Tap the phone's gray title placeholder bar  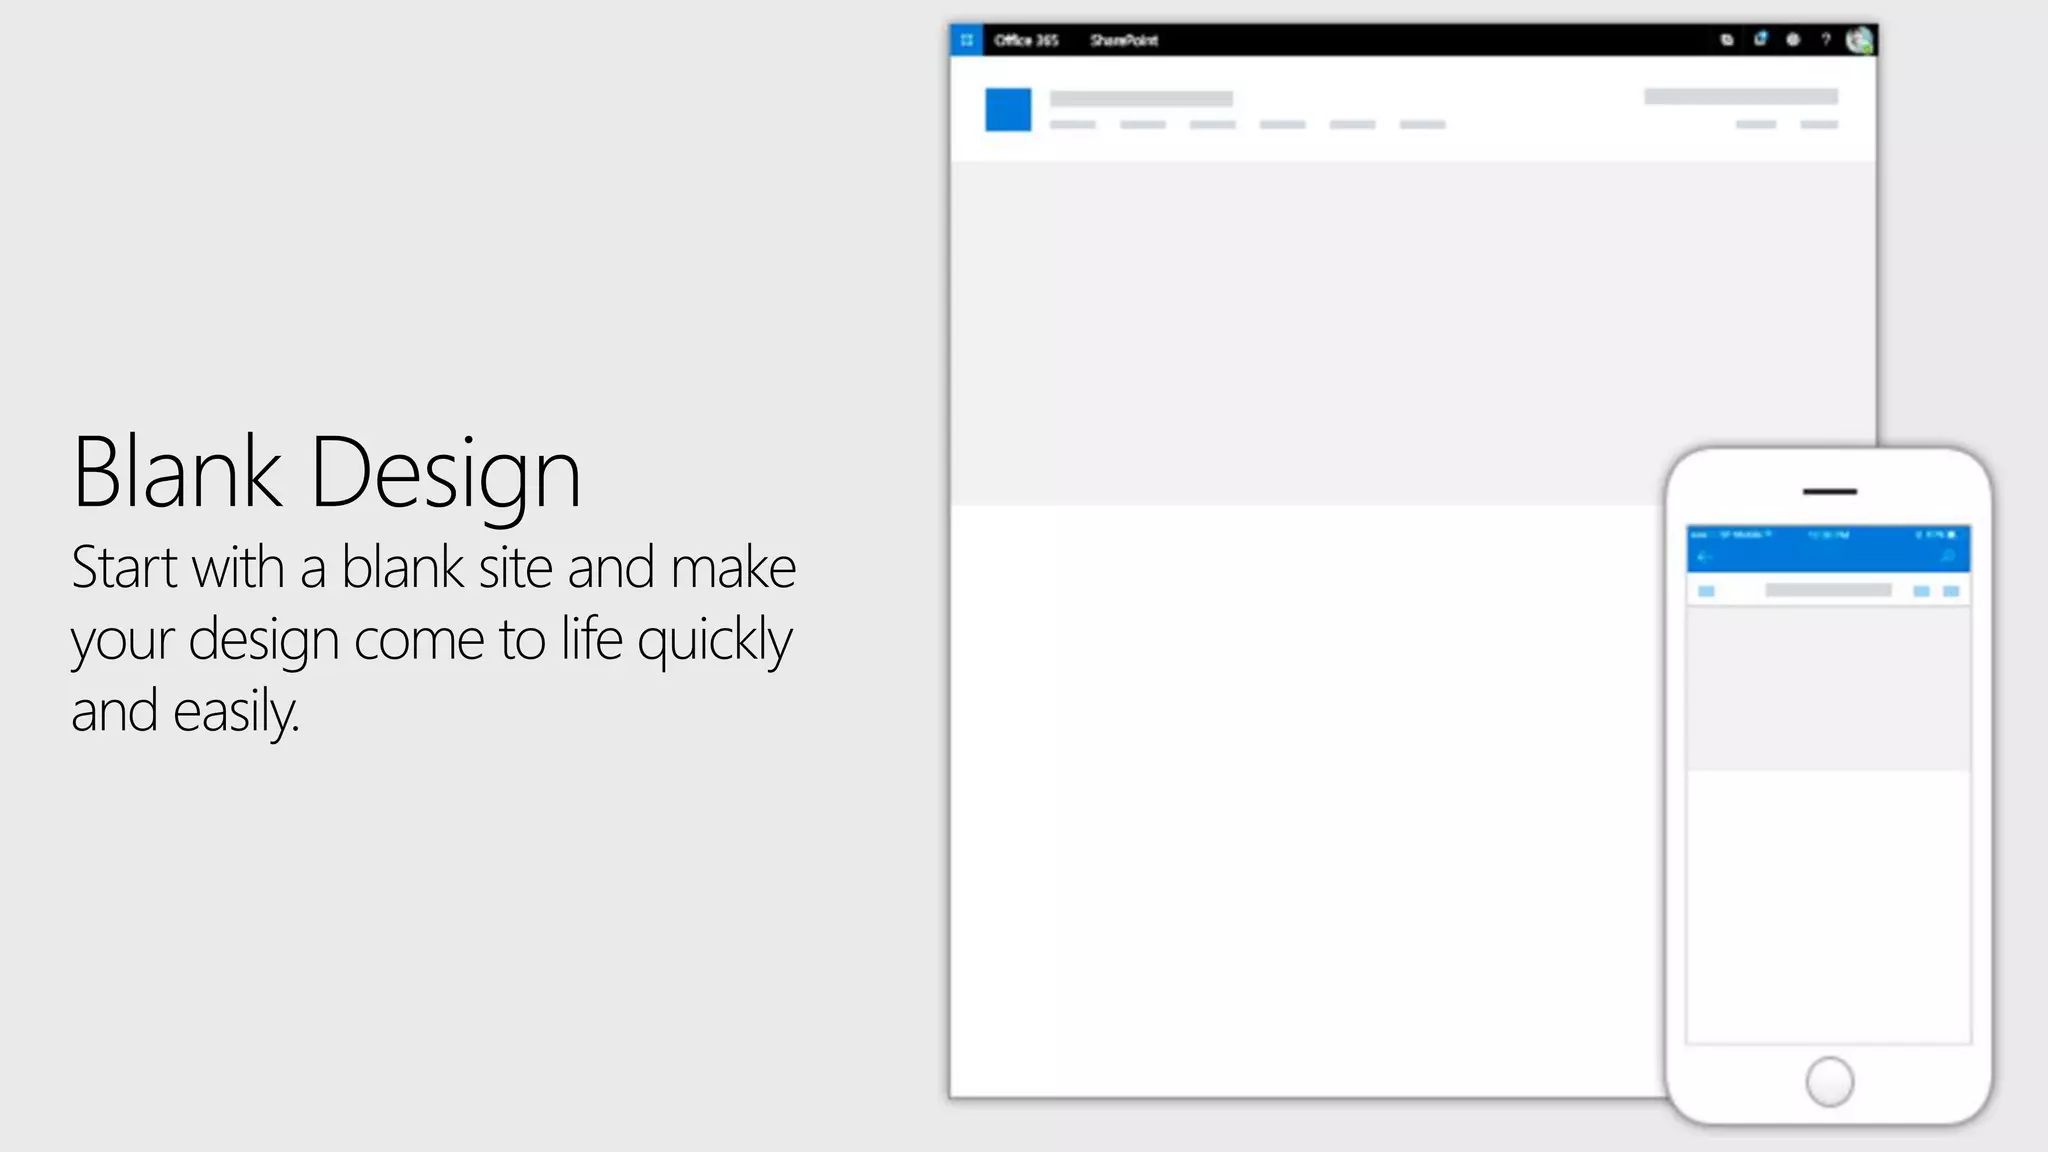pyautogui.click(x=1828, y=590)
